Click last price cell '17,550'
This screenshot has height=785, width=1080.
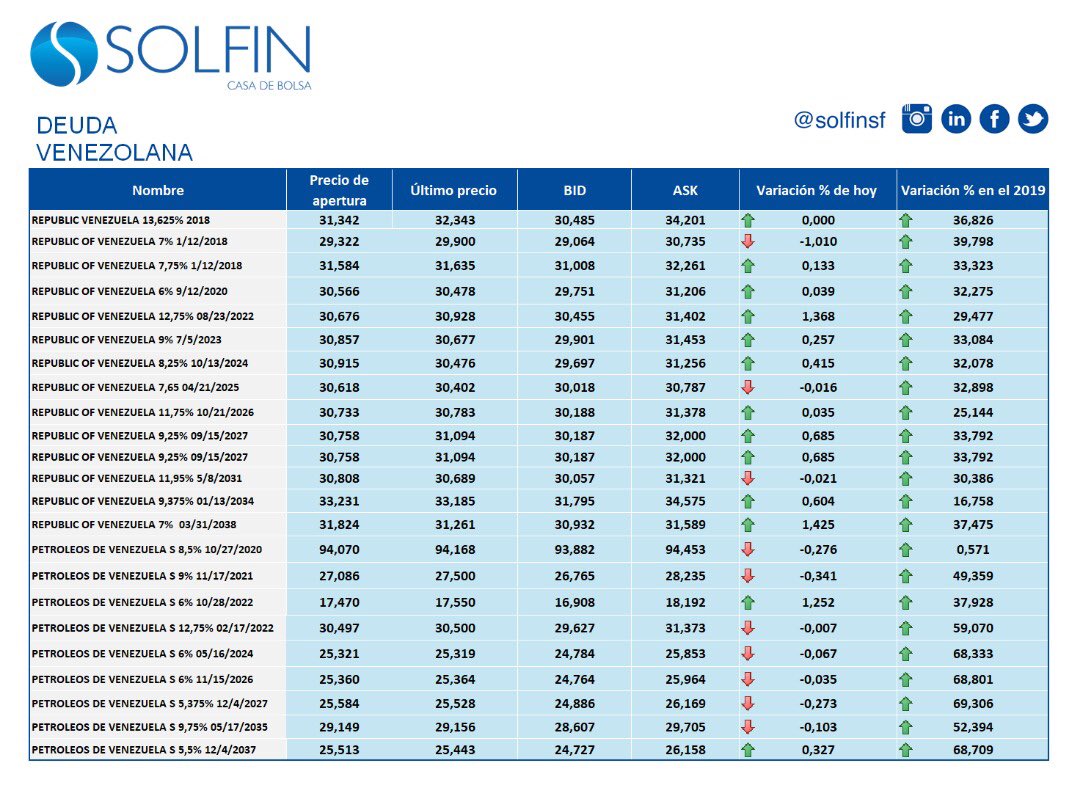point(455,603)
